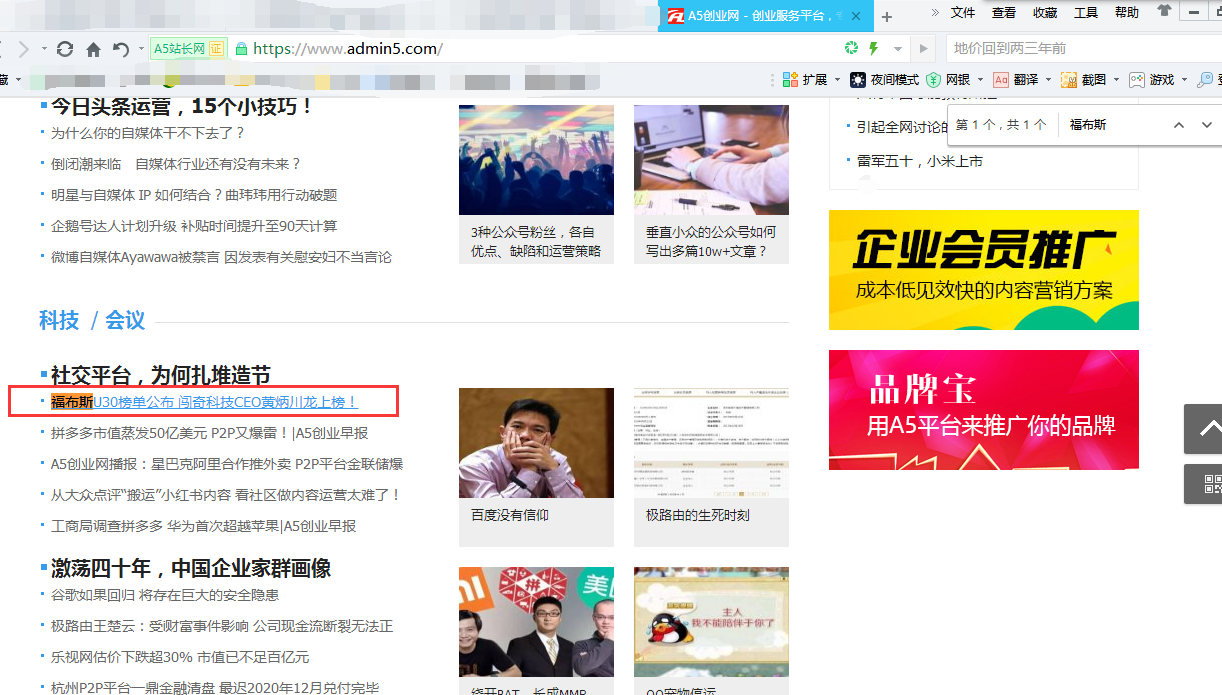Click the page refresh icon
The height and width of the screenshot is (695, 1222).
pos(65,49)
